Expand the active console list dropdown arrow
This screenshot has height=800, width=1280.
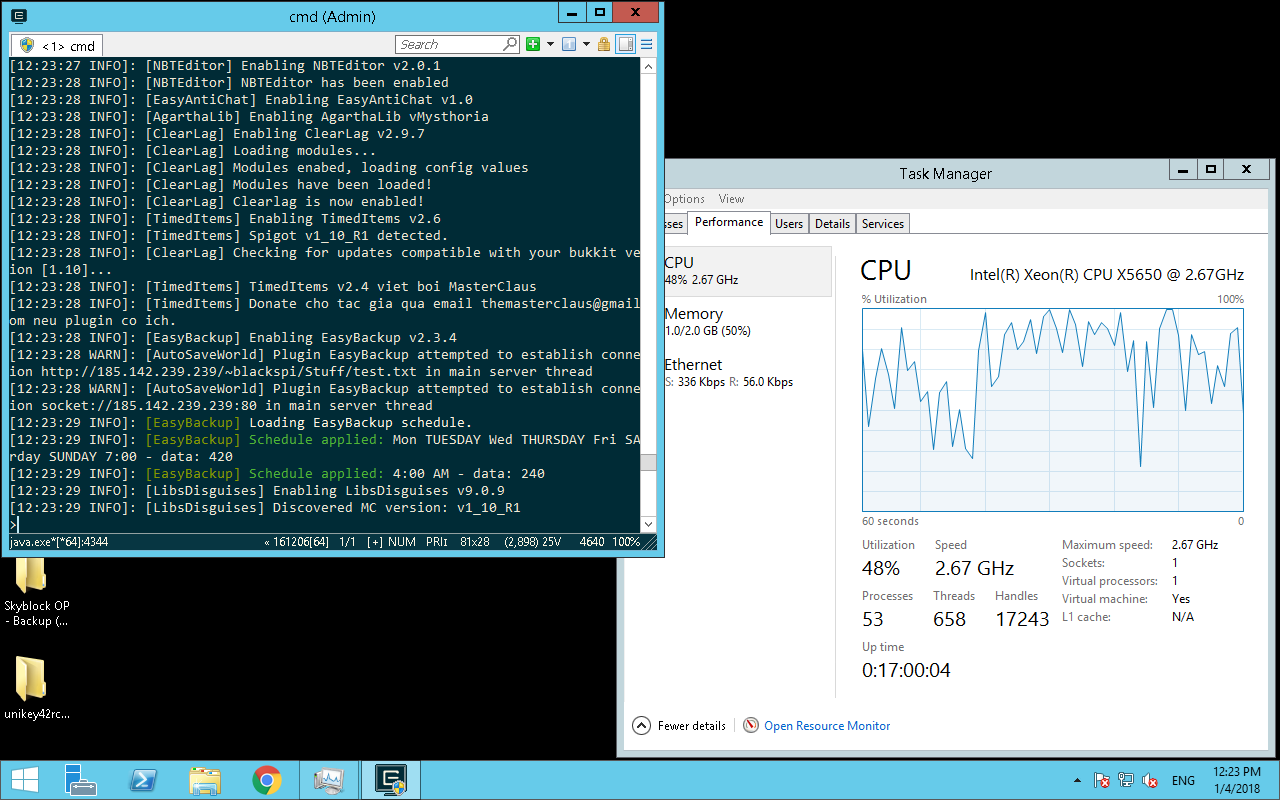585,44
